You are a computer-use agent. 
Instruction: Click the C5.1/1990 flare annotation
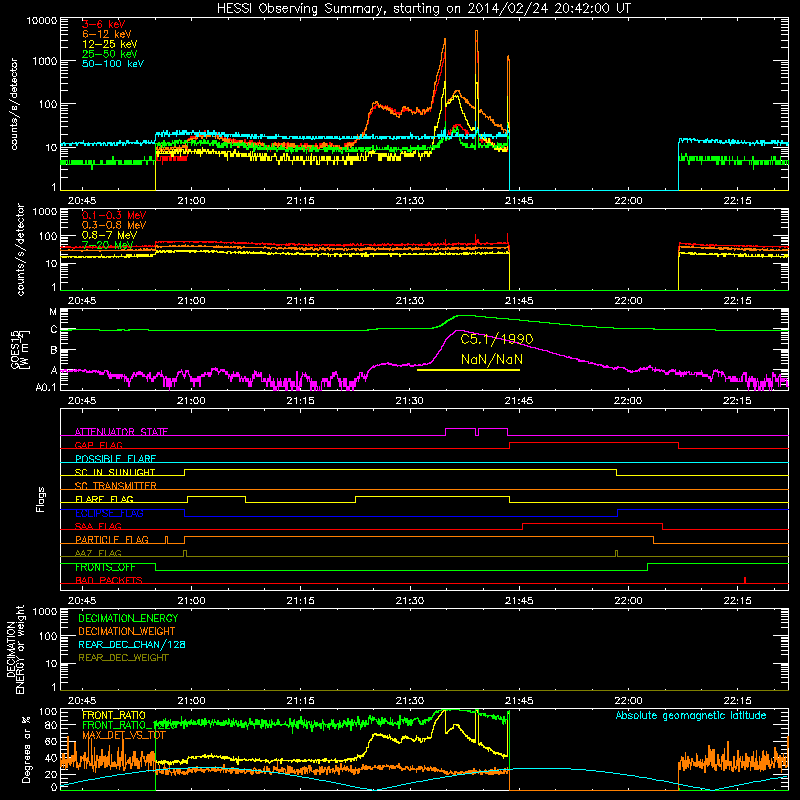[x=496, y=339]
